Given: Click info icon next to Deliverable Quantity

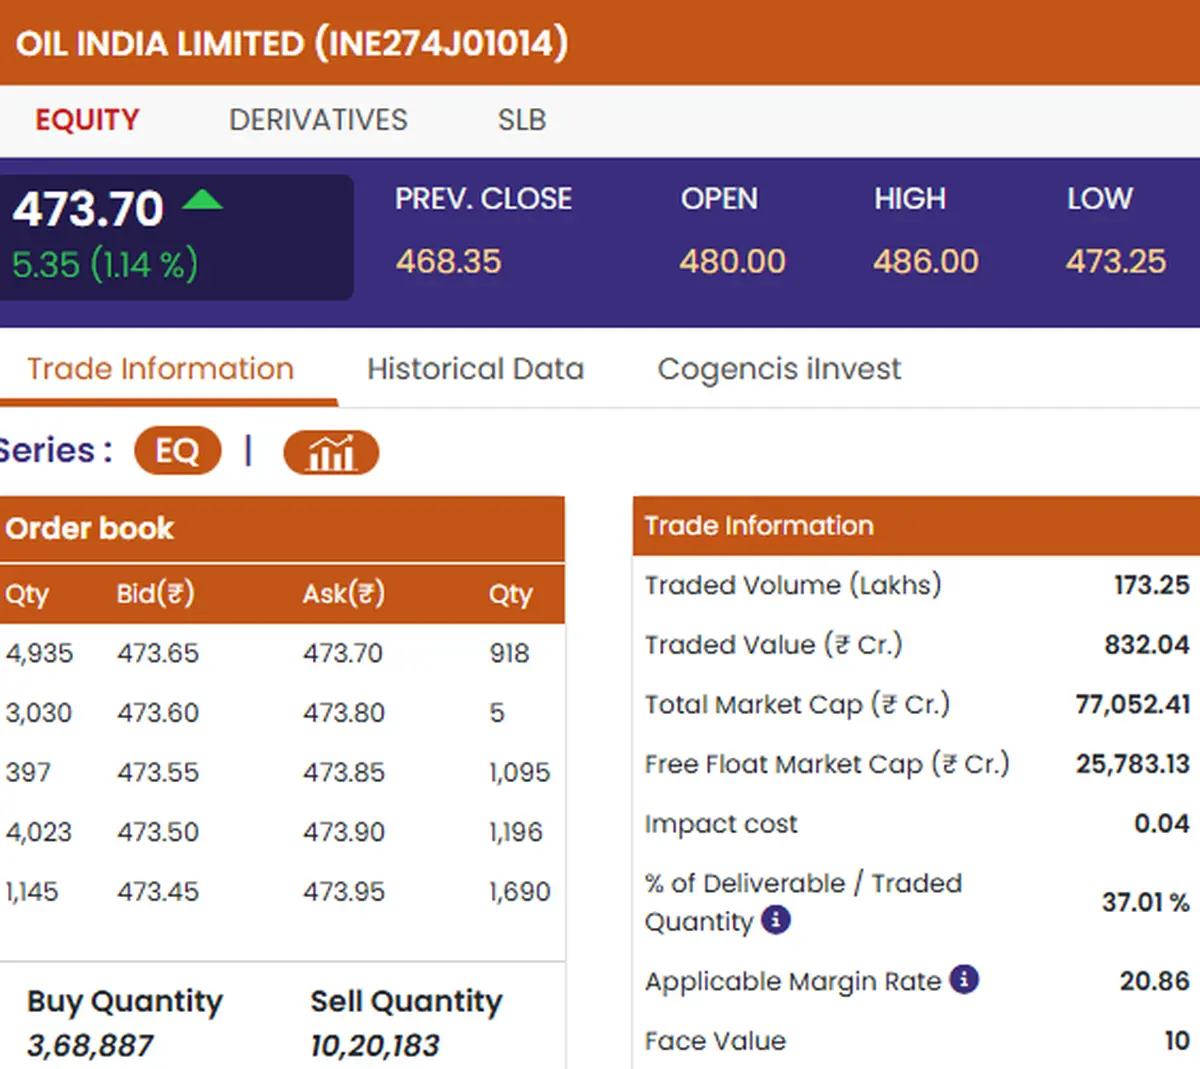Looking at the screenshot, I should point(776,919).
